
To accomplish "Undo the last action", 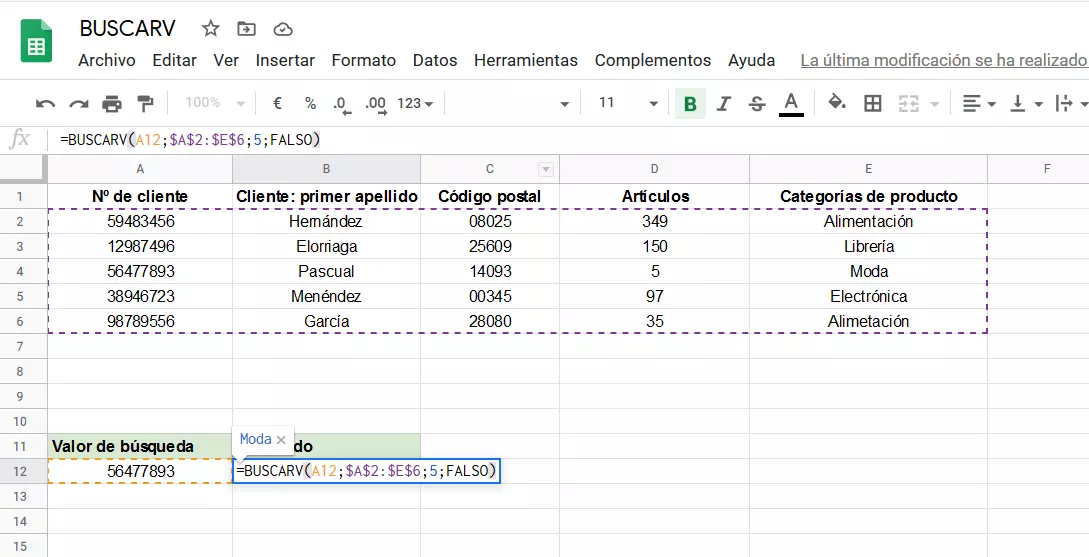I will [x=45, y=104].
